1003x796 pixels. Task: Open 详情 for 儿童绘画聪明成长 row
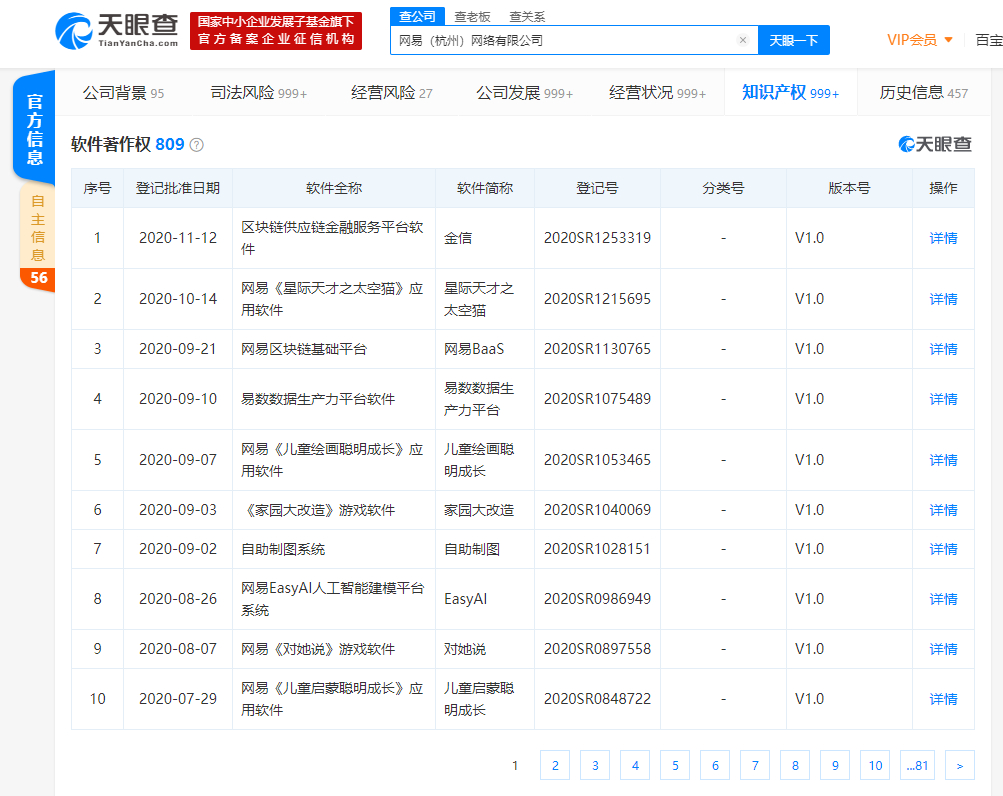point(943,460)
